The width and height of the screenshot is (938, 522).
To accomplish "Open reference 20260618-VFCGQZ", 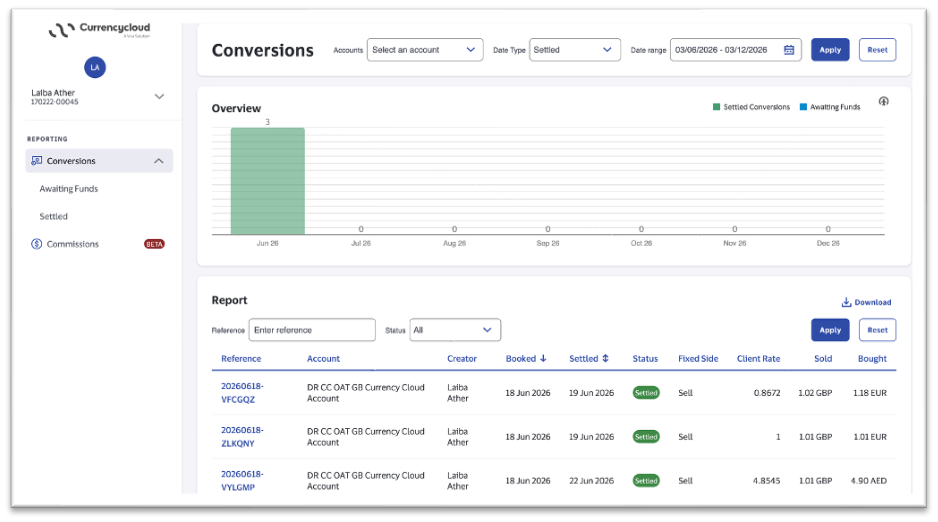I will click(242, 393).
